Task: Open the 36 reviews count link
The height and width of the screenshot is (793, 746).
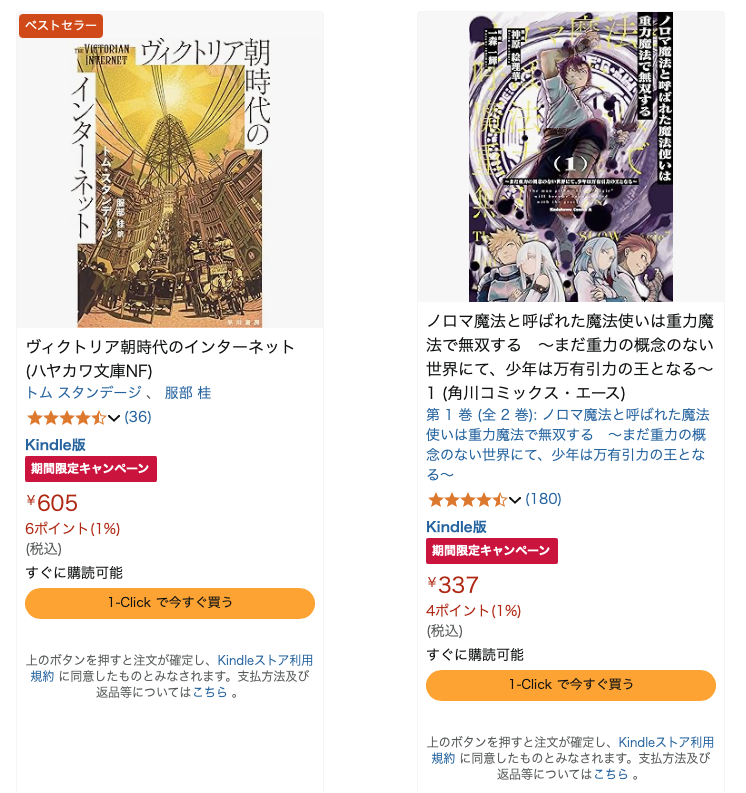Action: click(138, 417)
